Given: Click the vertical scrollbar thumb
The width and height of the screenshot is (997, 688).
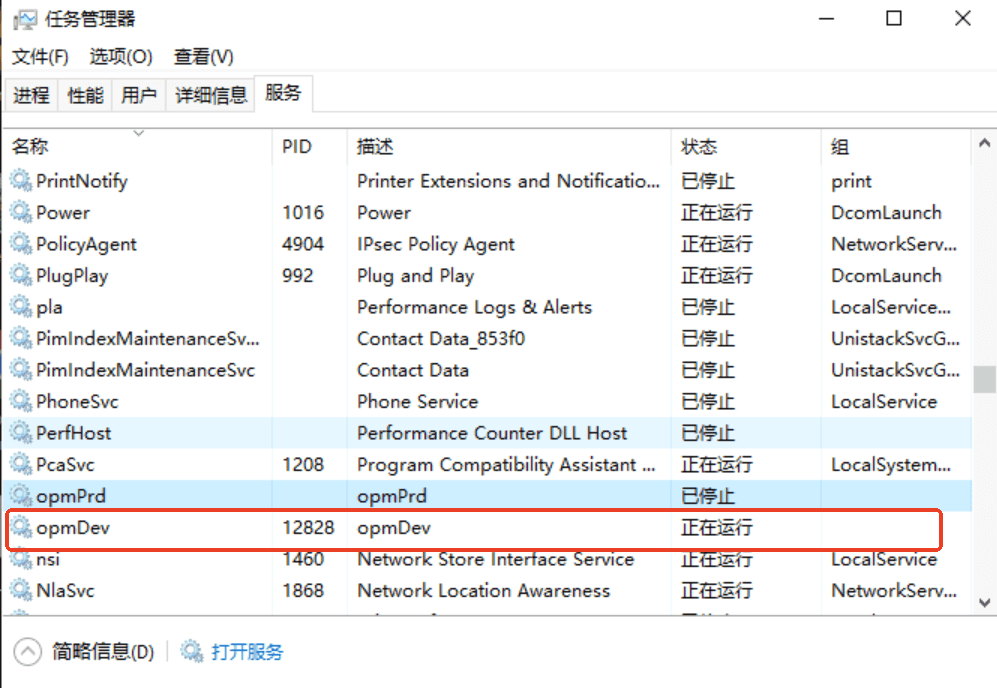Looking at the screenshot, I should coord(984,380).
